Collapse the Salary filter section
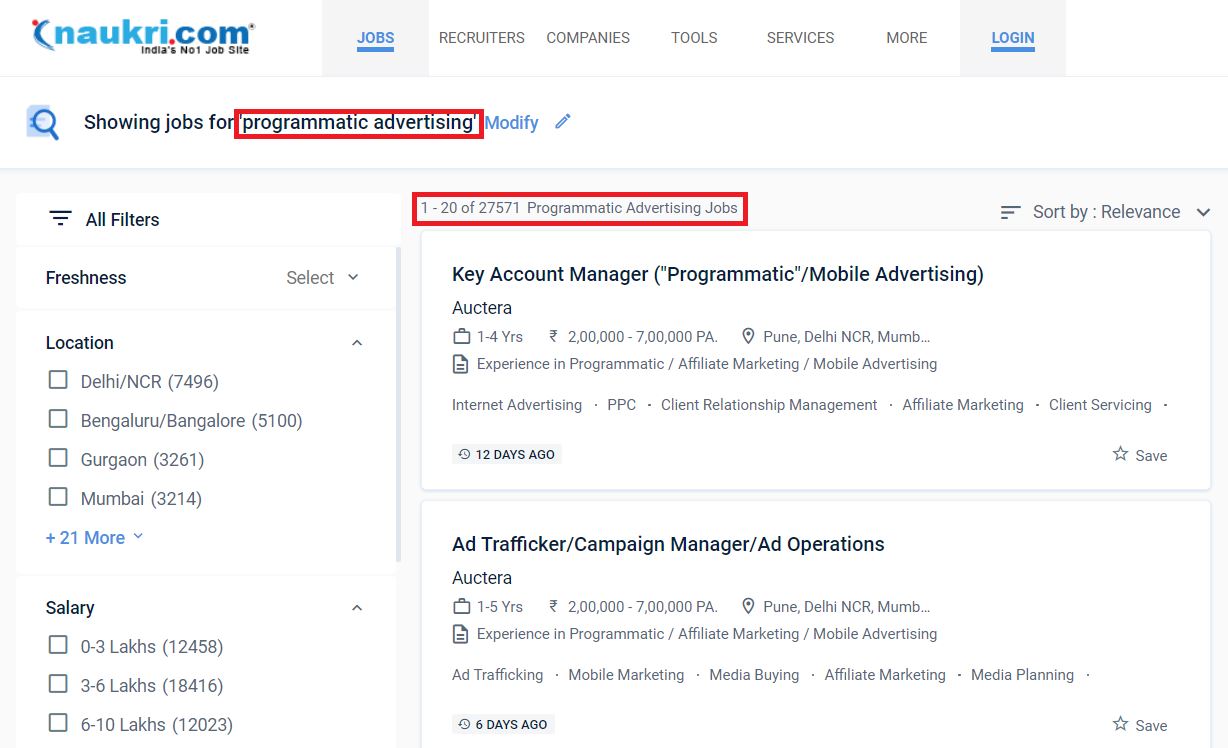The height and width of the screenshot is (748, 1228). pos(357,608)
